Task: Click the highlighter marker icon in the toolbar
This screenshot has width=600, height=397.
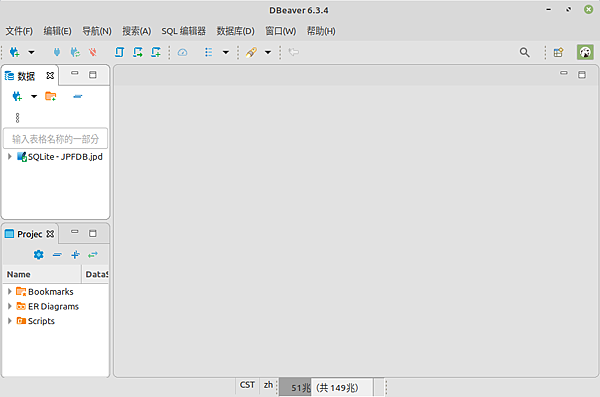Action: tap(251, 52)
